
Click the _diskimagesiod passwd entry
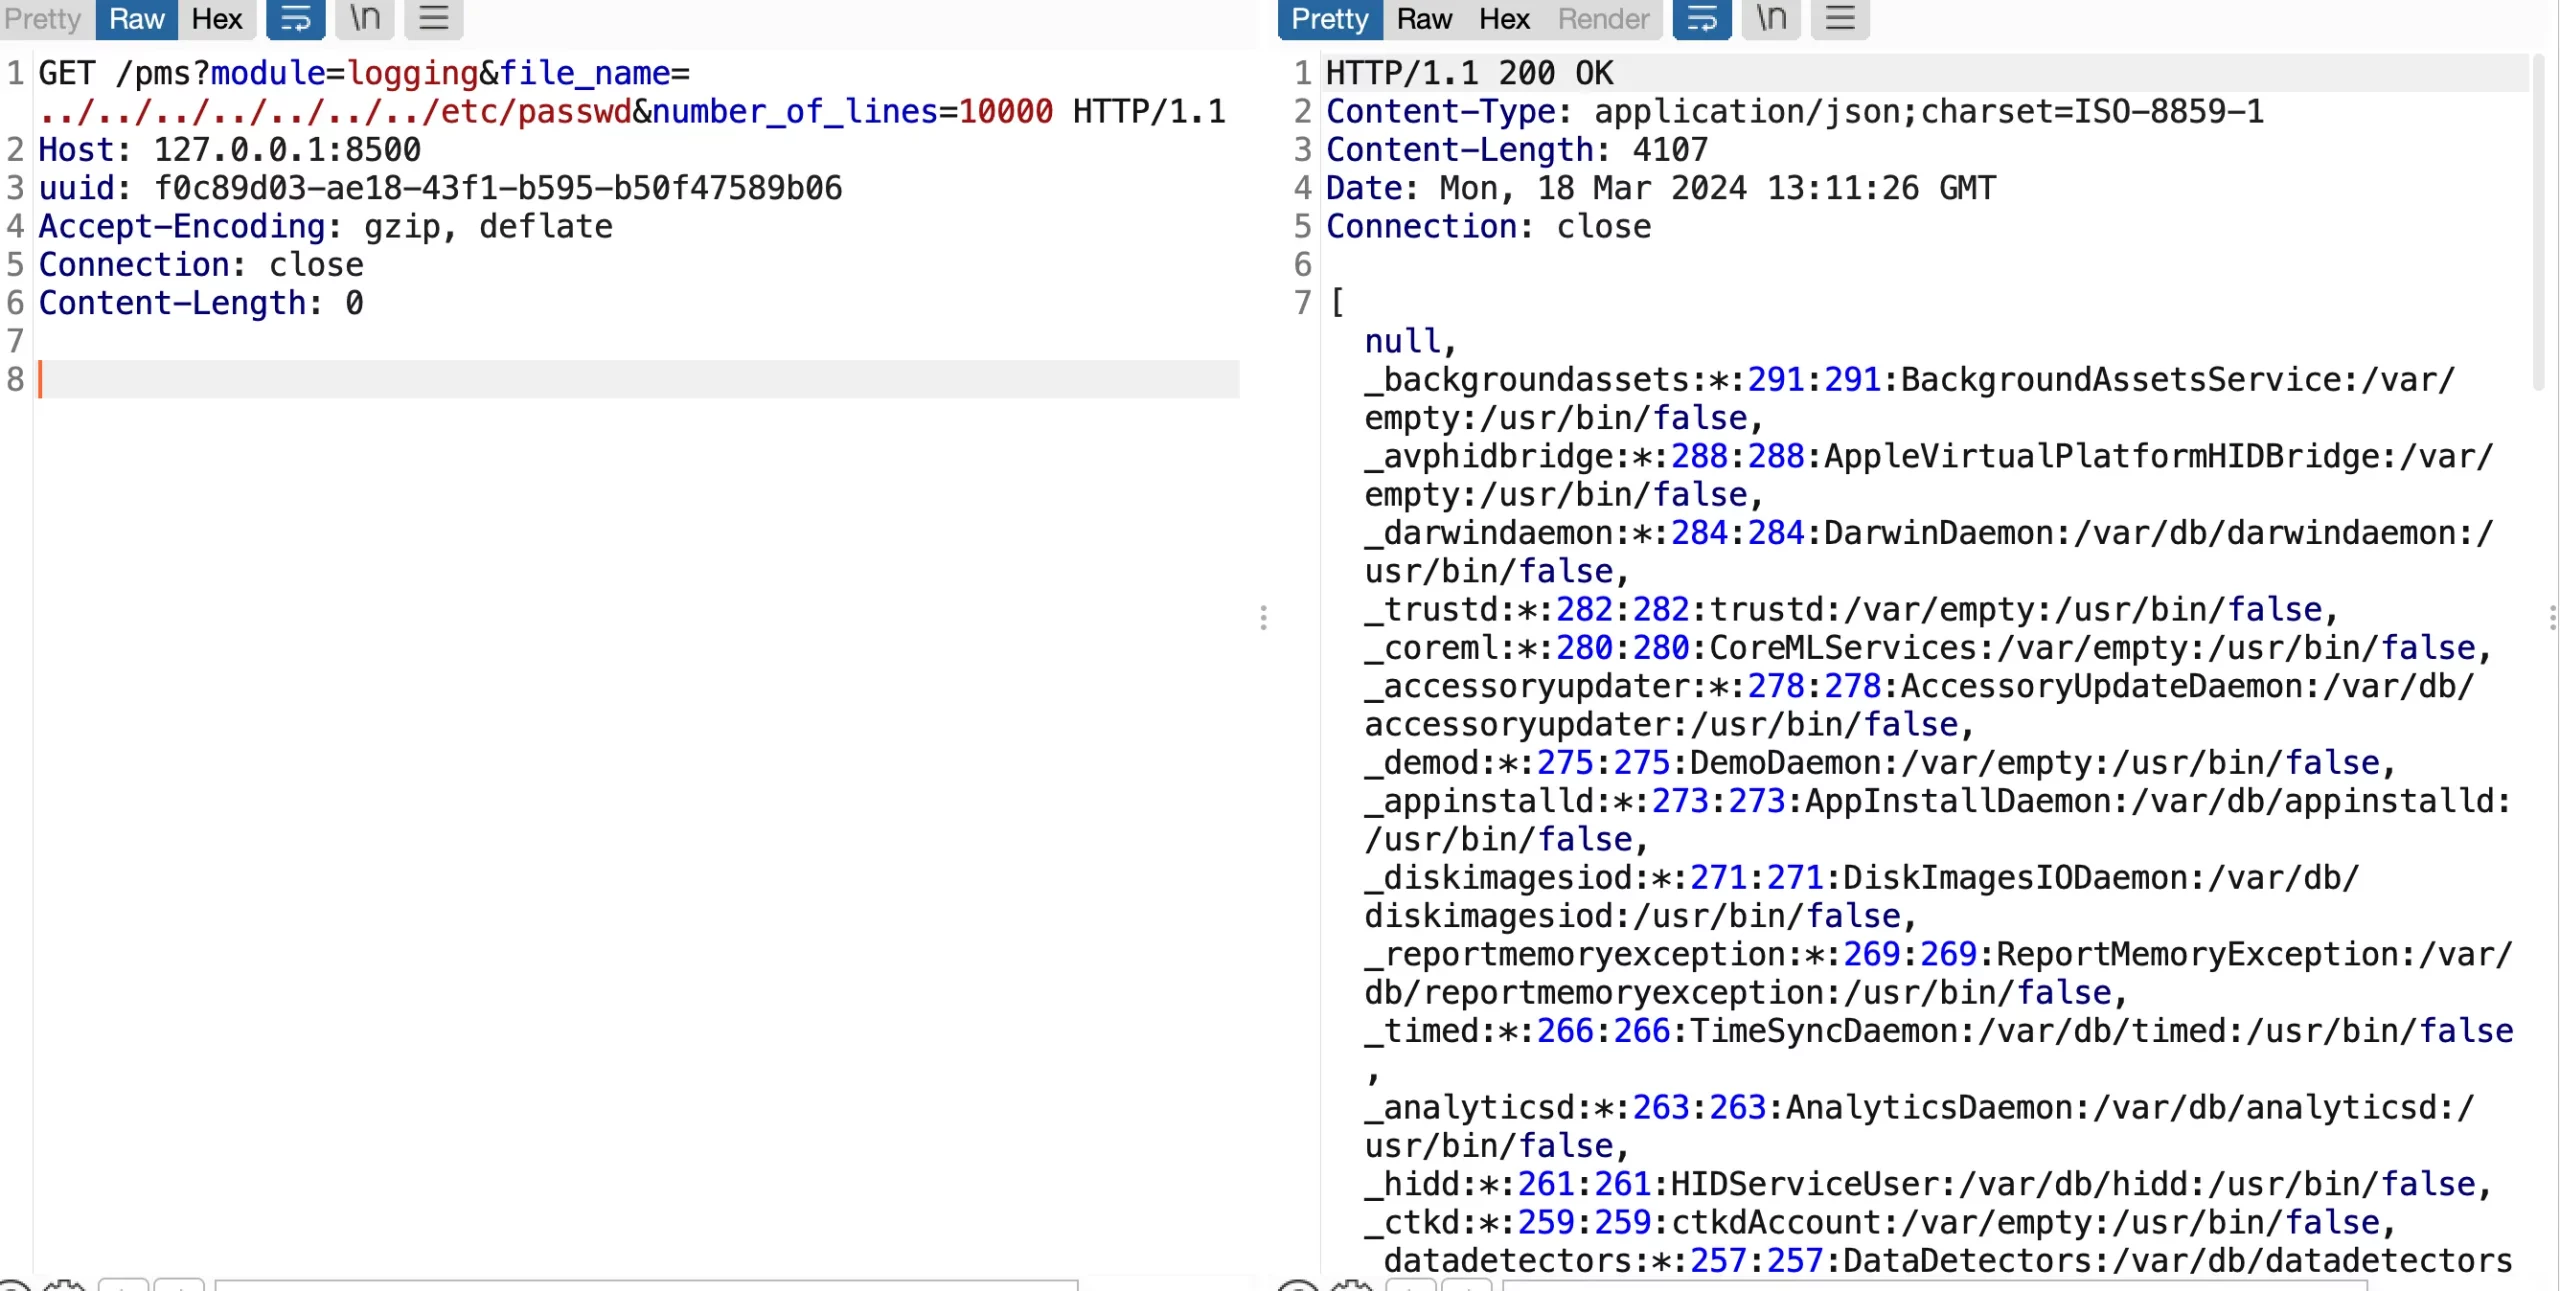click(x=1862, y=897)
